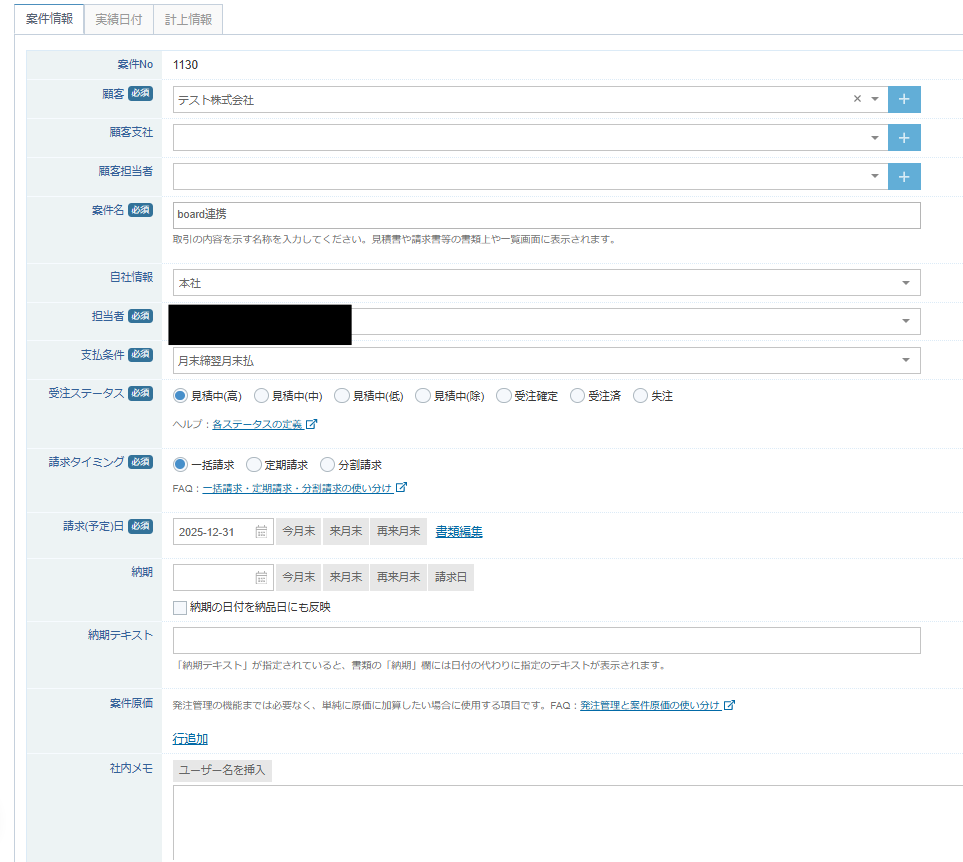Screen dimensions: 963x862
Task: Focus the 納期テキスト input field
Action: coord(547,640)
